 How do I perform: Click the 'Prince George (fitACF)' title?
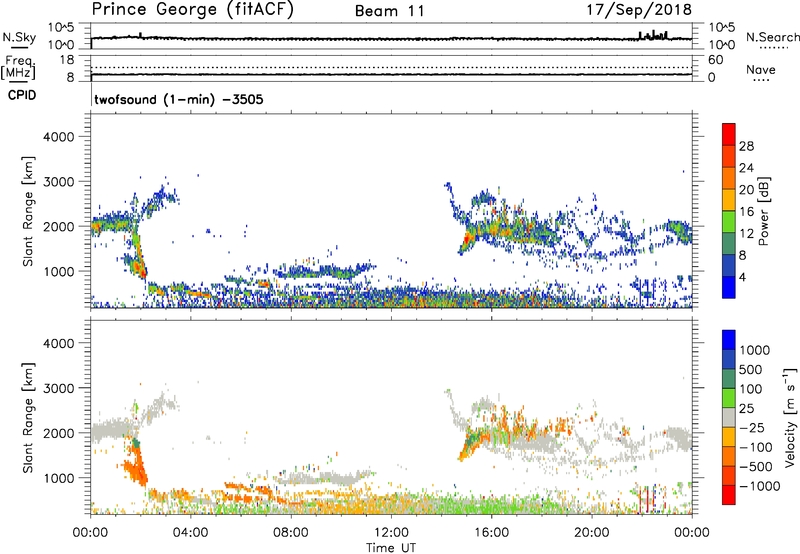coord(192,9)
